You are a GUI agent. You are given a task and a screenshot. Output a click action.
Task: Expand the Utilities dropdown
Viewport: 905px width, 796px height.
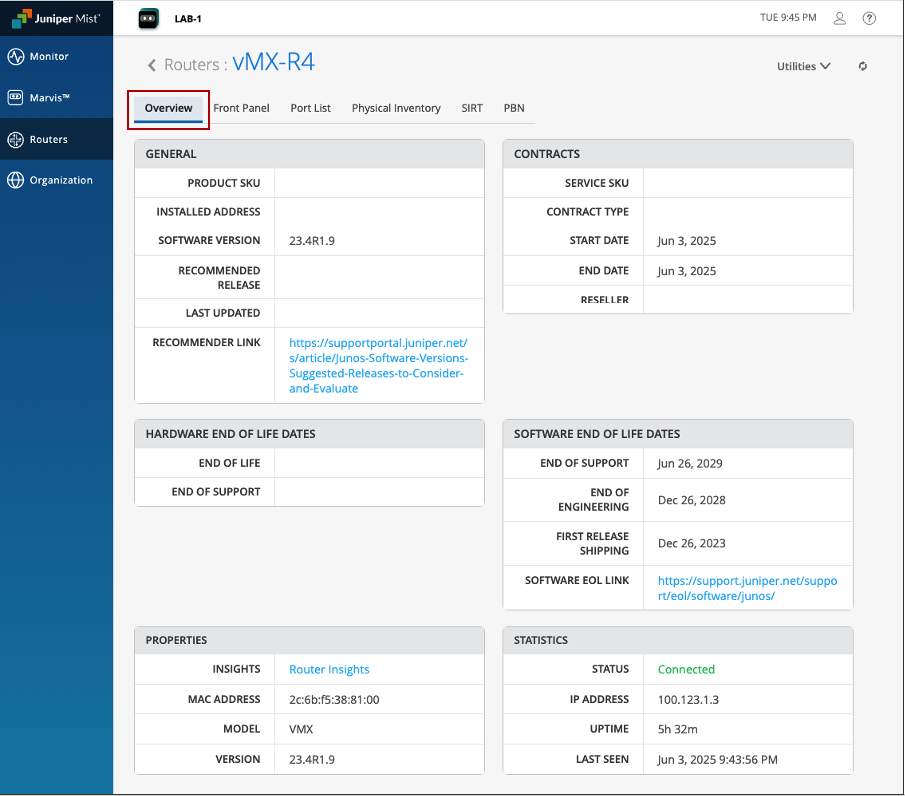tap(803, 67)
